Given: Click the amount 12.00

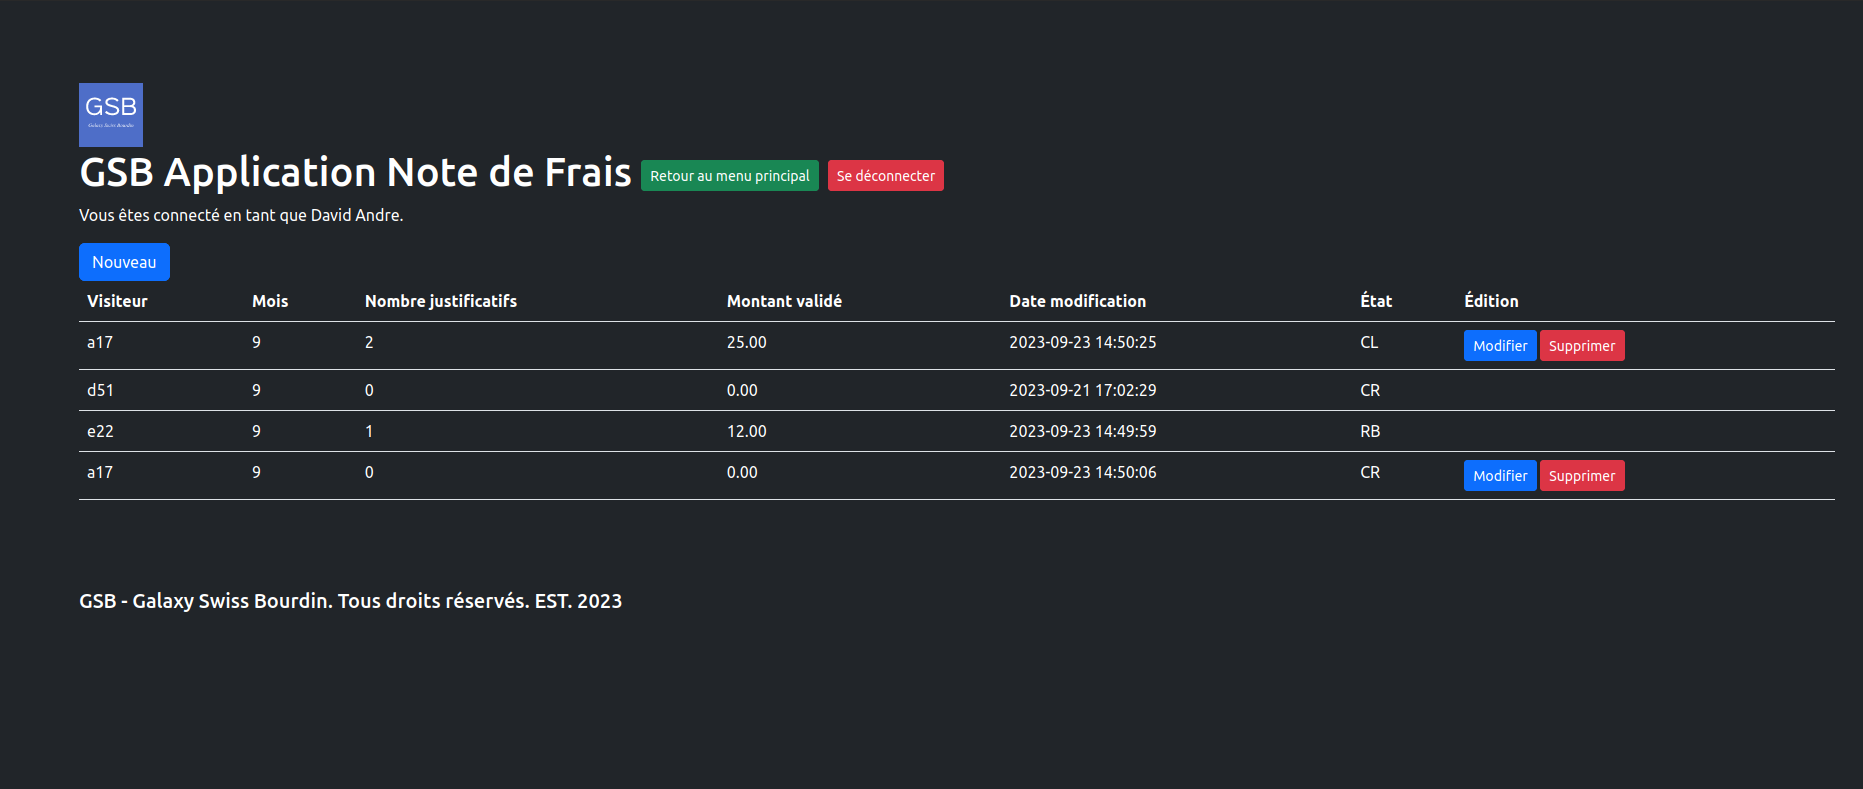Looking at the screenshot, I should pyautogui.click(x=747, y=431).
